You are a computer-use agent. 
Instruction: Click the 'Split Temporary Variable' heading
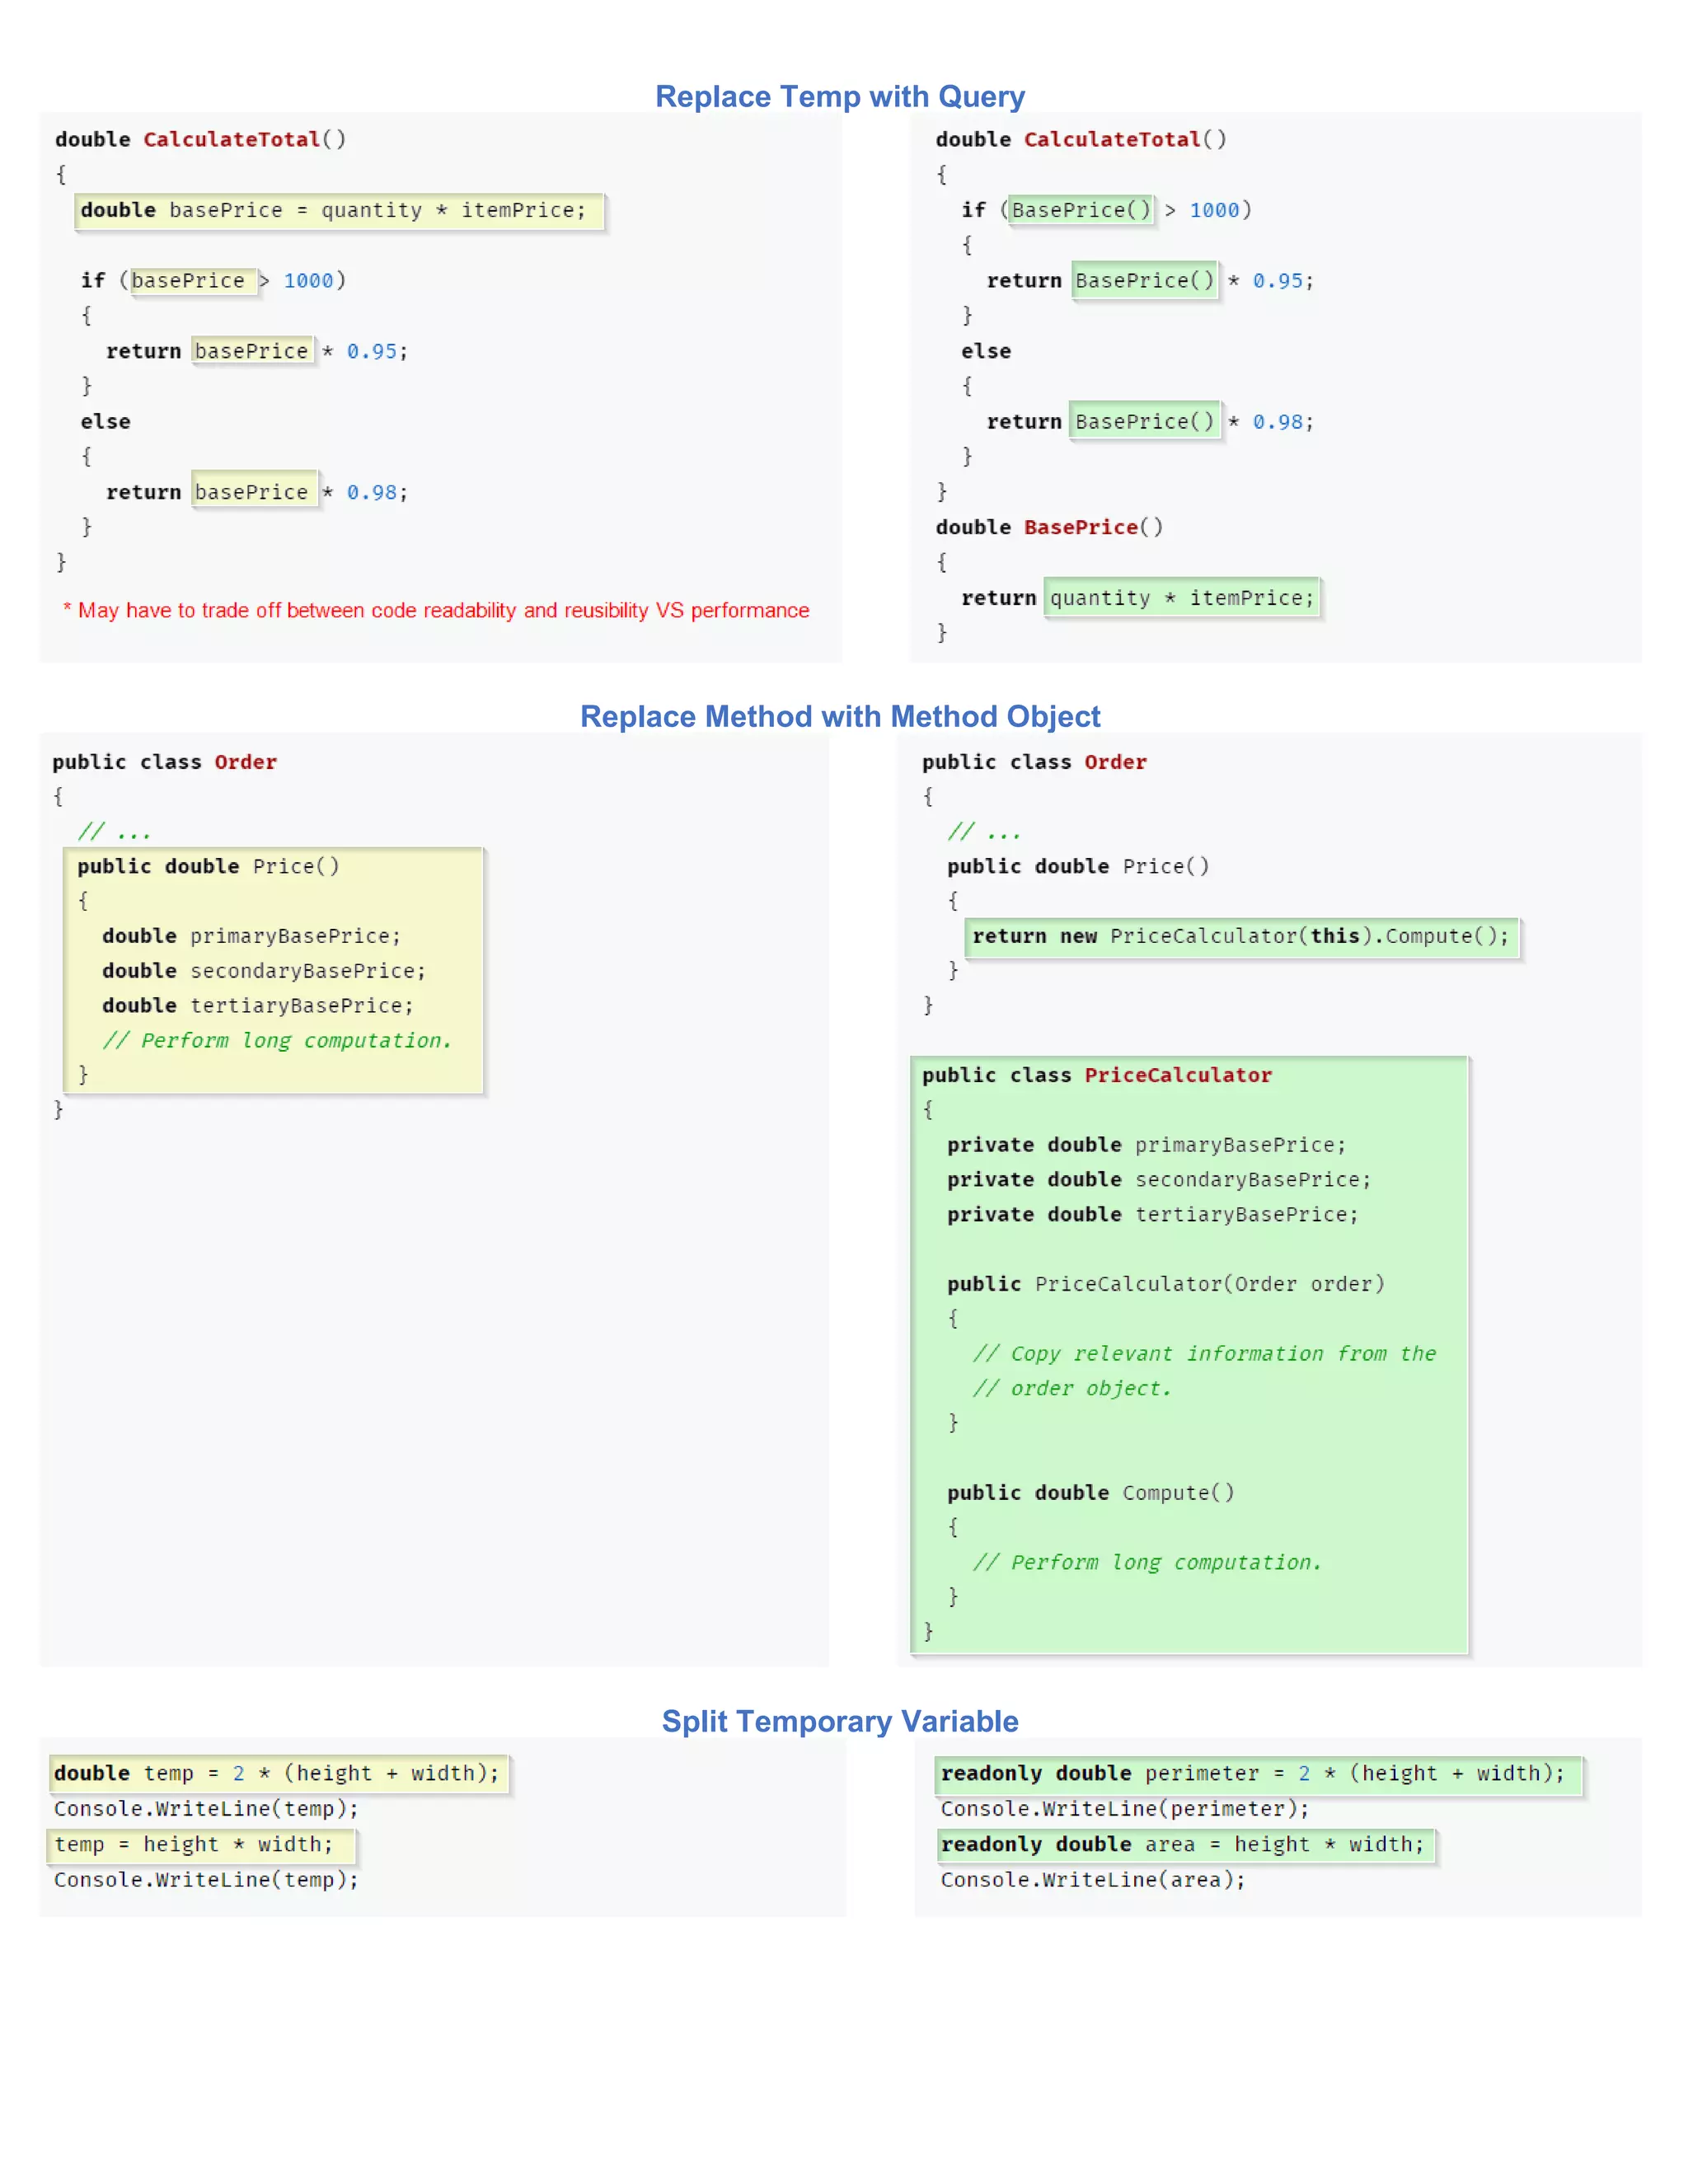coord(840,1722)
